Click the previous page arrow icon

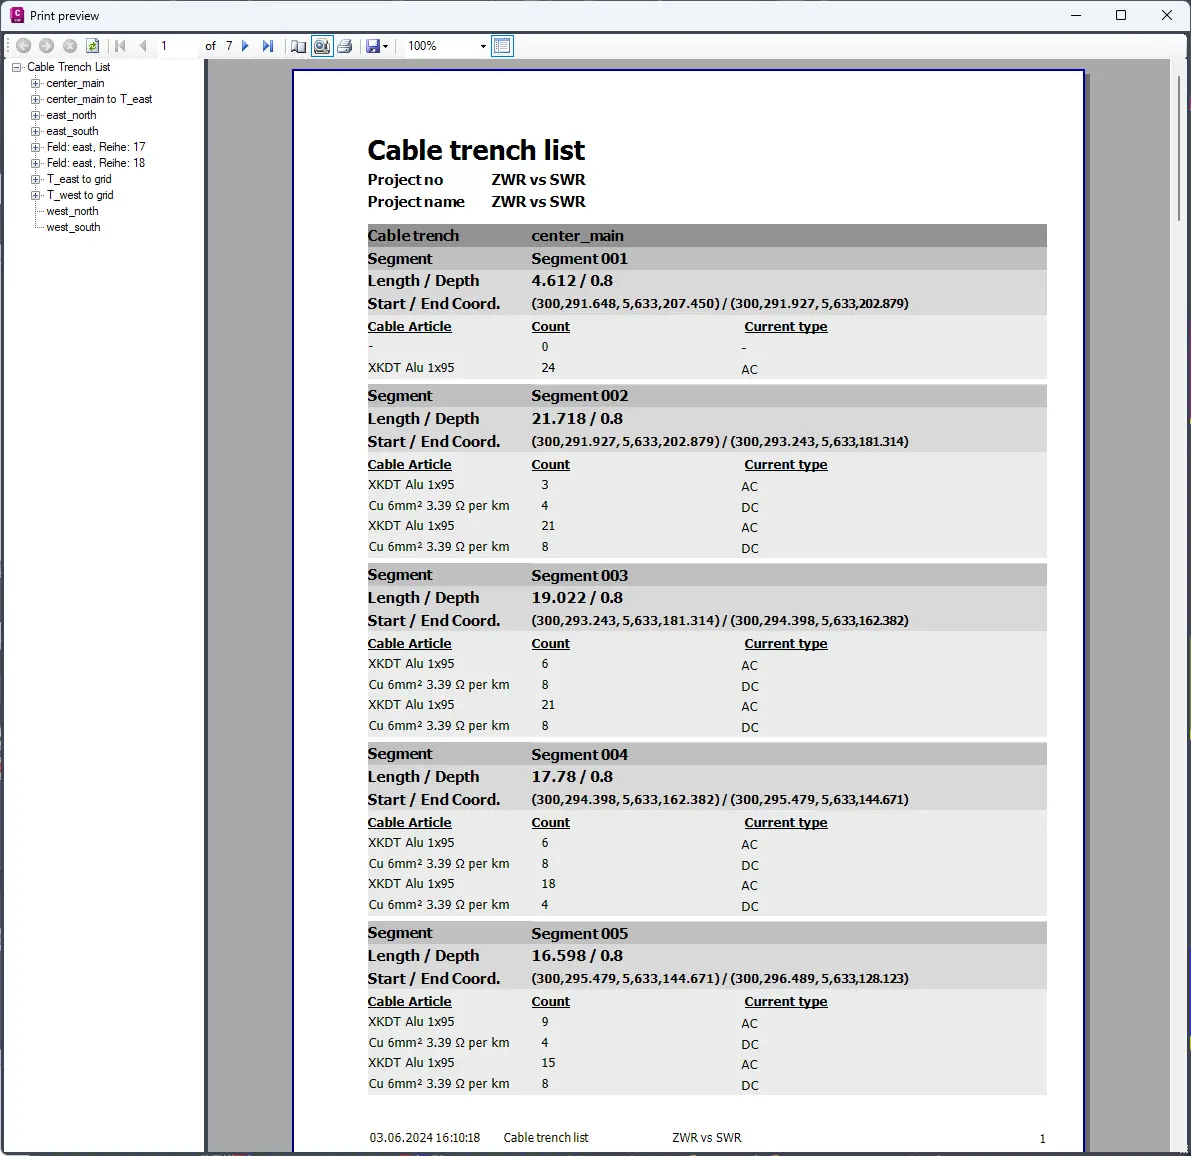[143, 46]
